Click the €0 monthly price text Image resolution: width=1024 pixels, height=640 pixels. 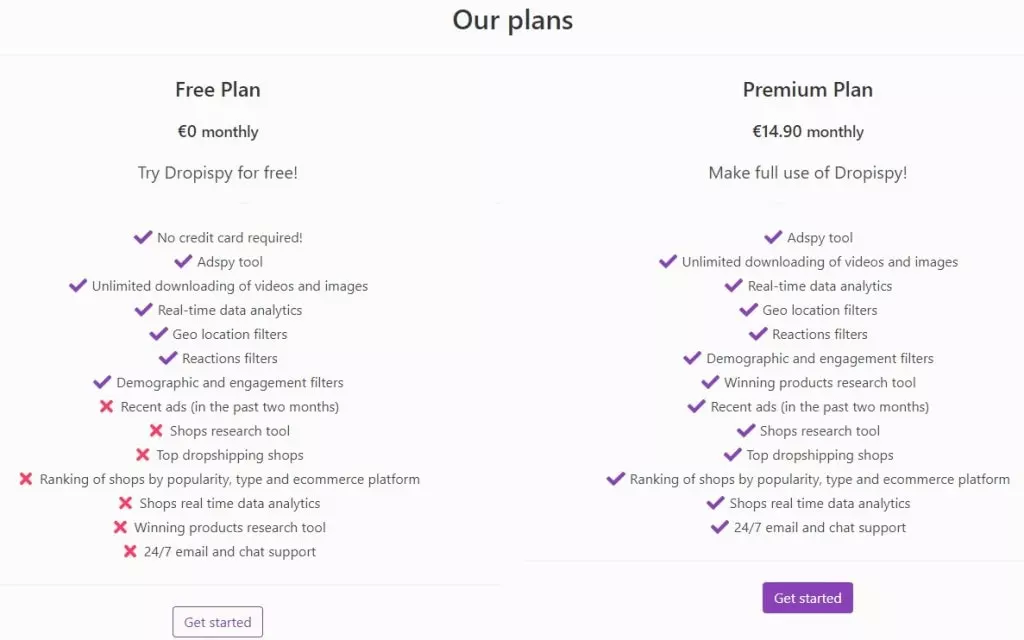(x=217, y=131)
